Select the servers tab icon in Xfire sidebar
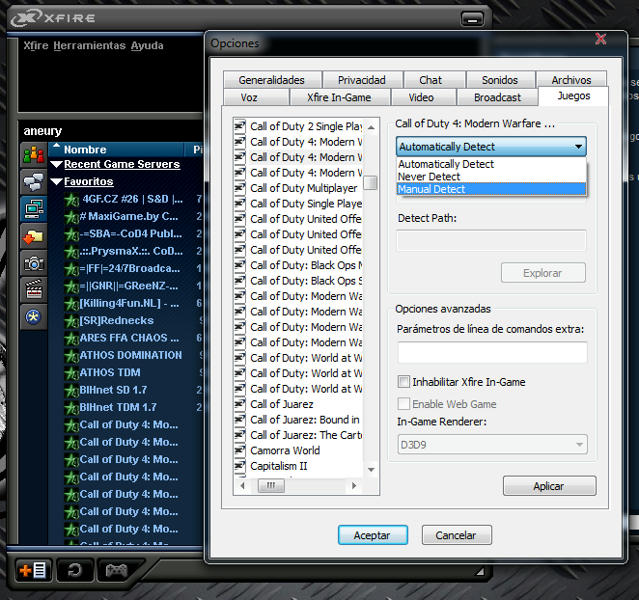The image size is (639, 600). pyautogui.click(x=34, y=209)
